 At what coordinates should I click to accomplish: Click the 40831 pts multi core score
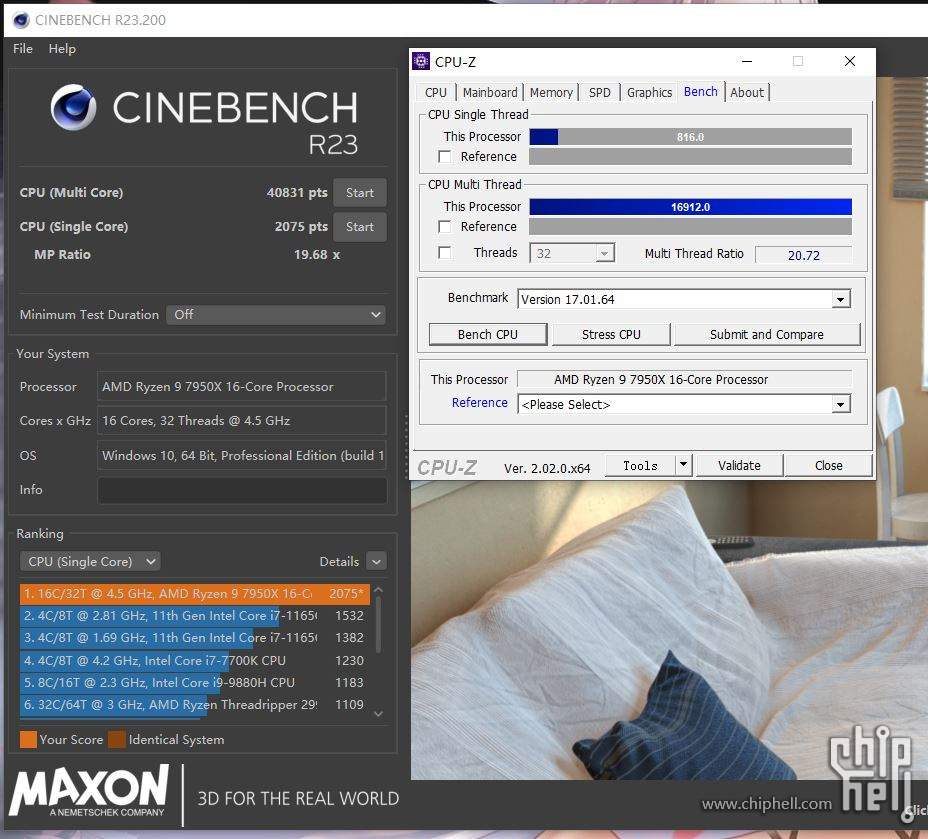pyautogui.click(x=297, y=192)
